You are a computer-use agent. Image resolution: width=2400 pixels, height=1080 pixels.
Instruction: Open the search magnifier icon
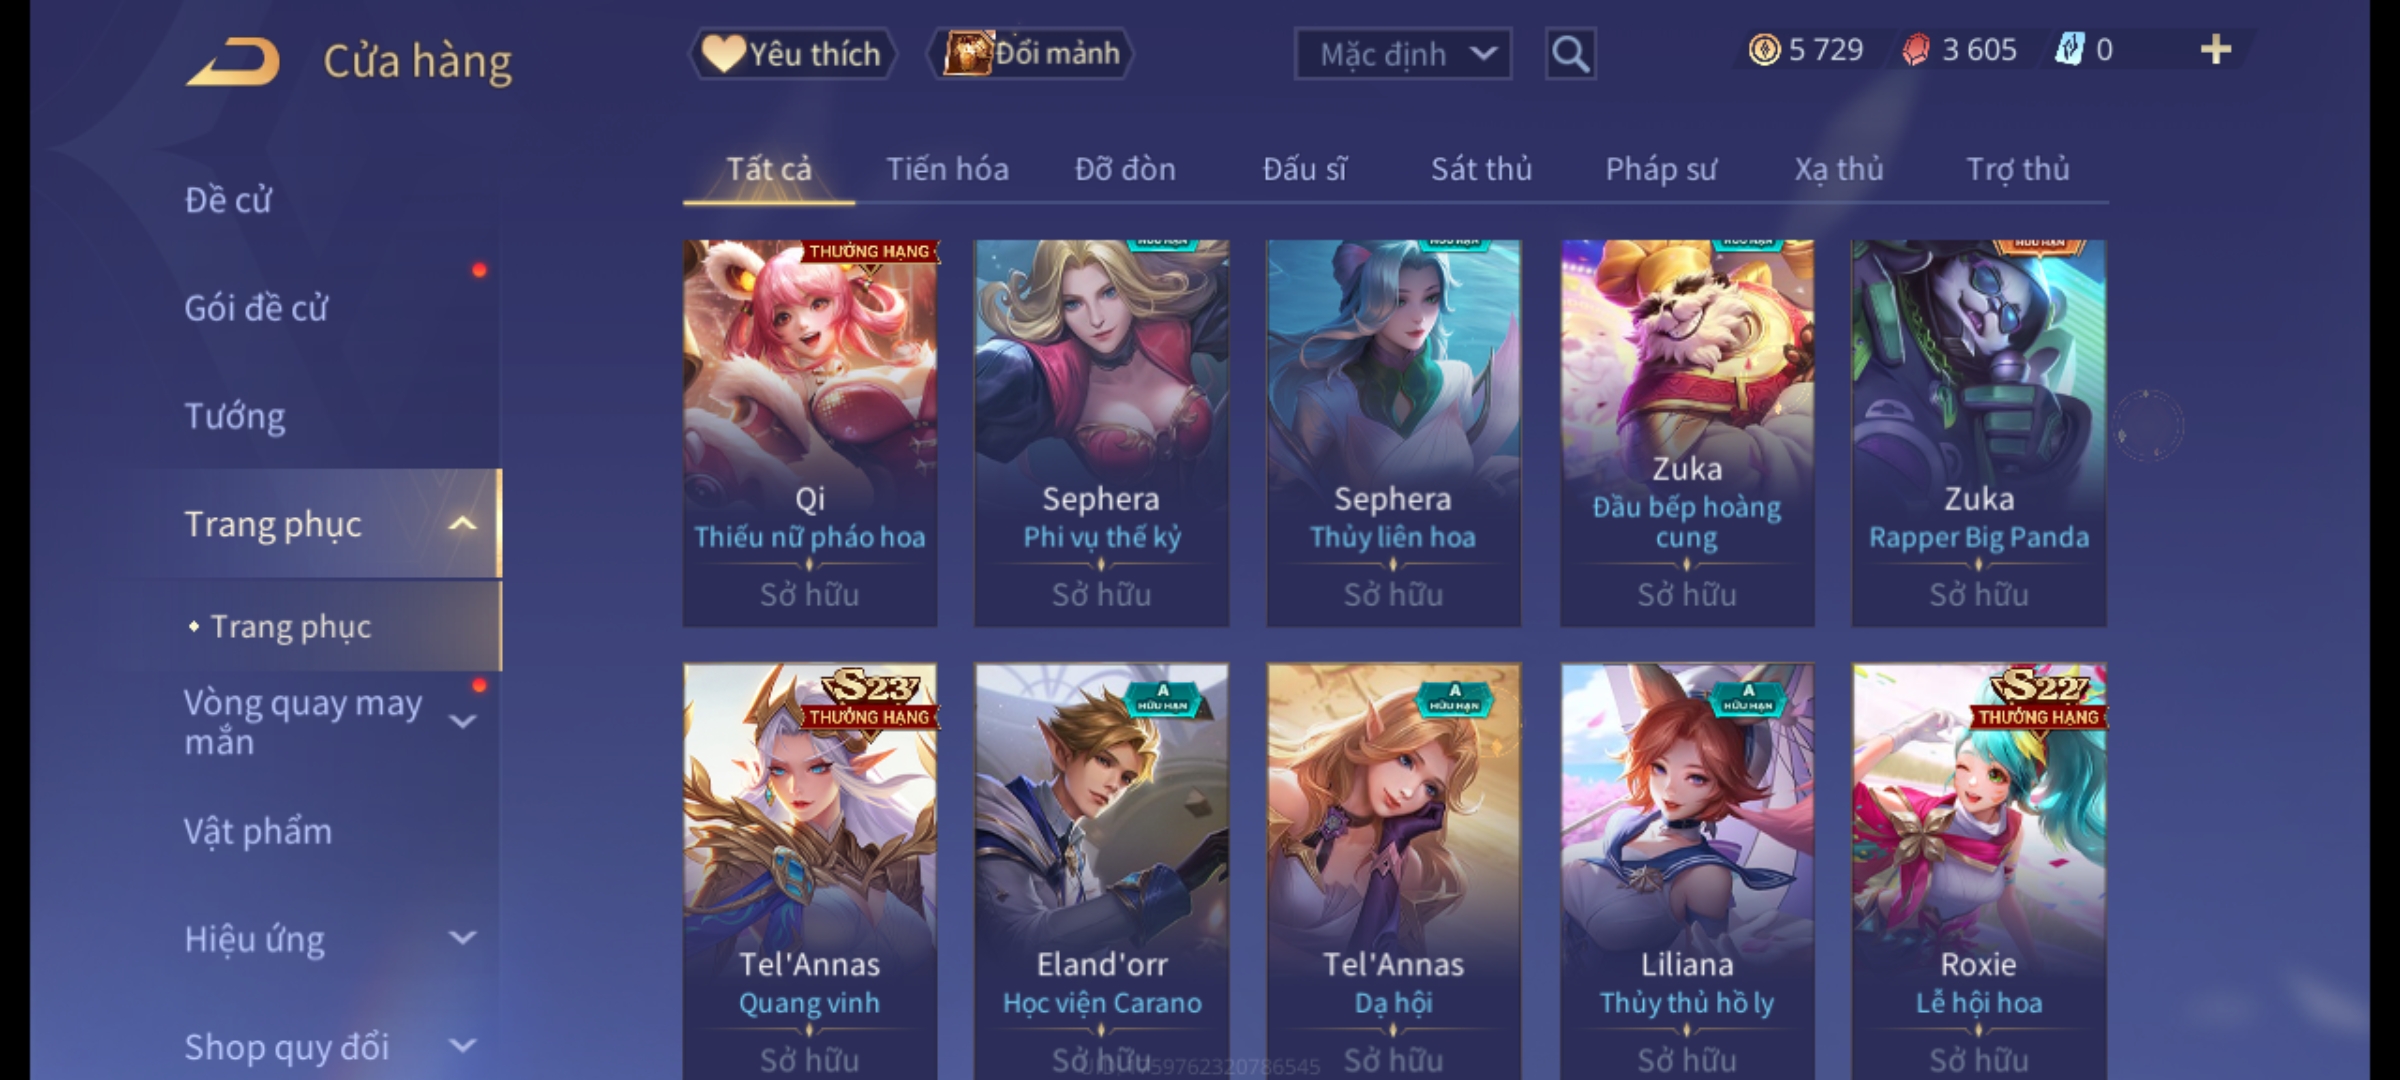[1570, 54]
